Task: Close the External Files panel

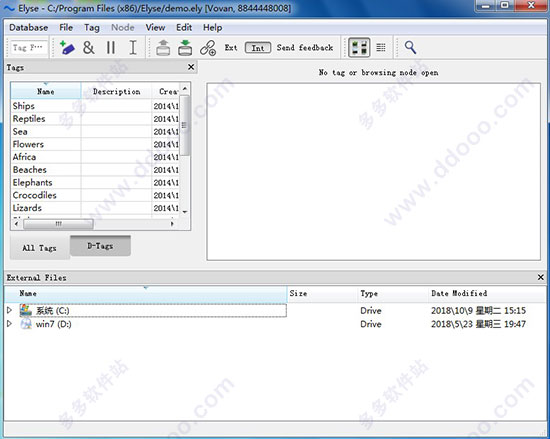Action: 541,277
